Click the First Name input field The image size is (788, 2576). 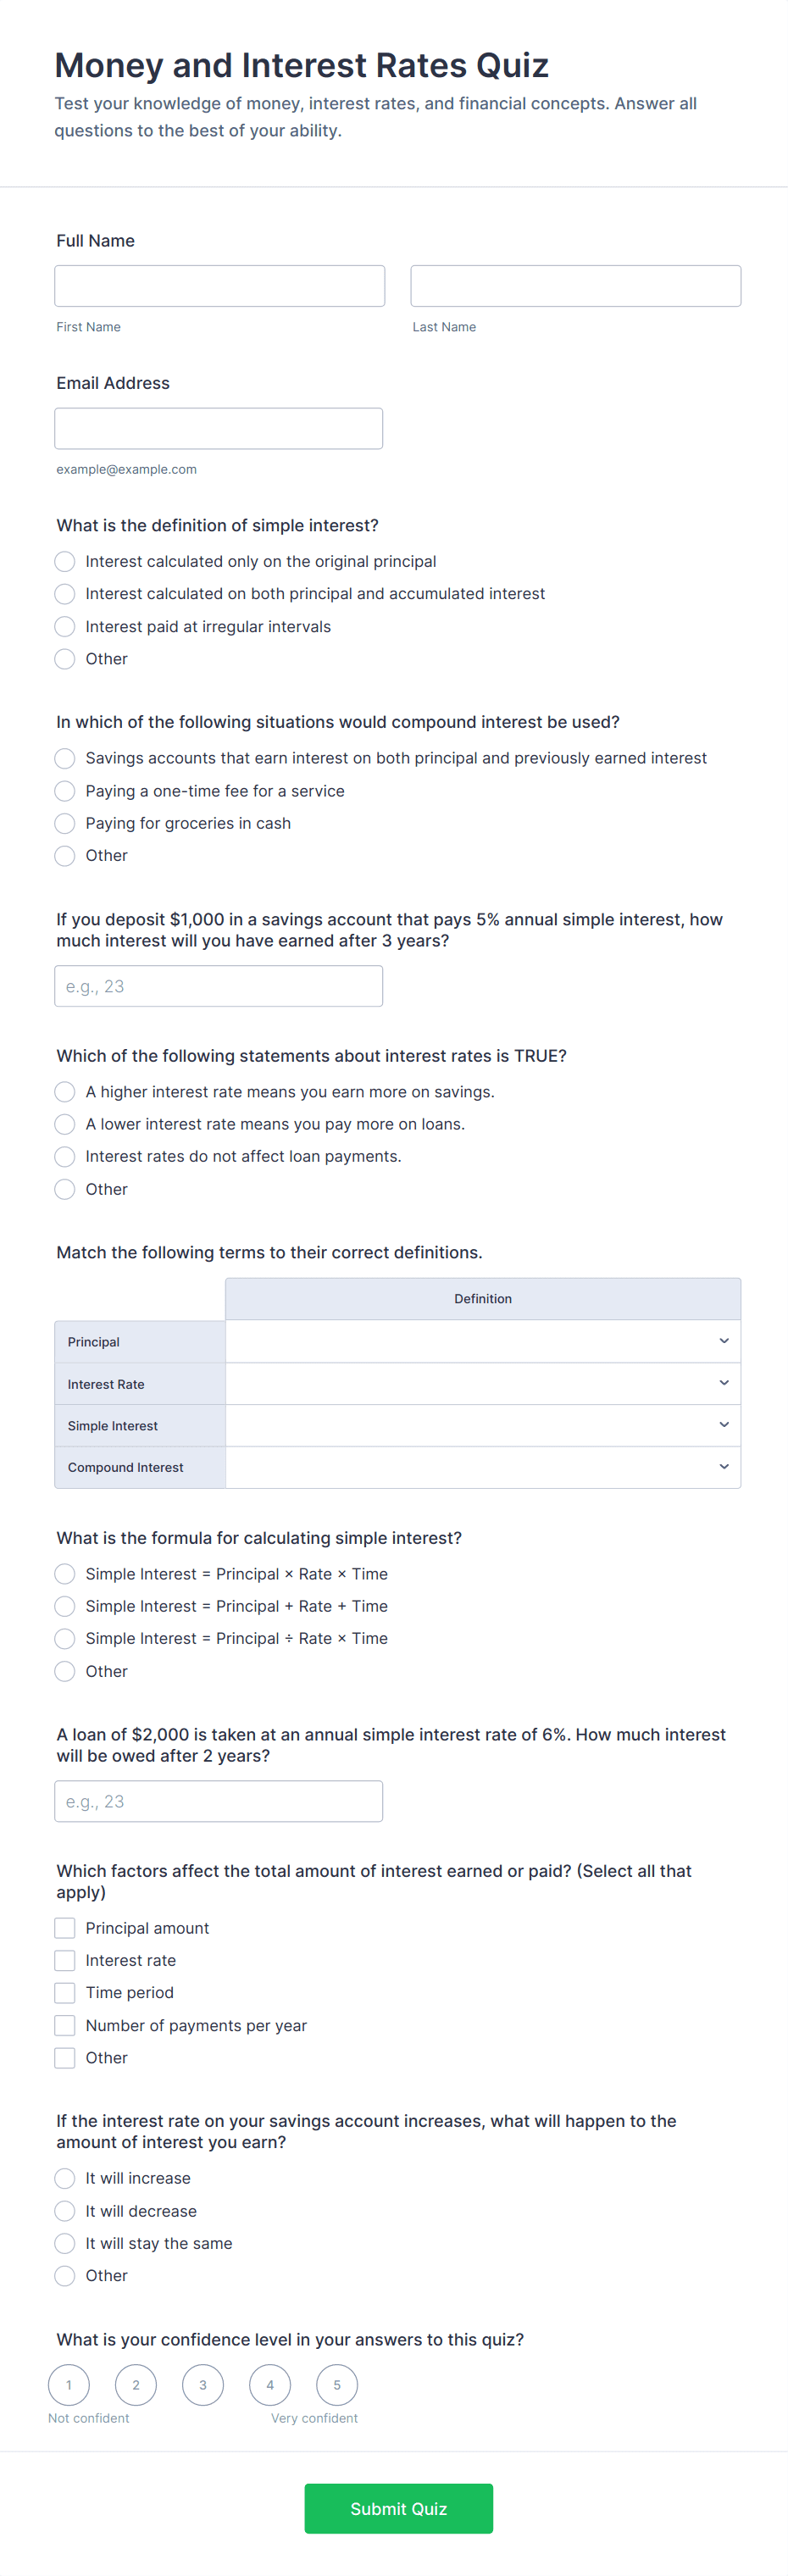pyautogui.click(x=219, y=286)
